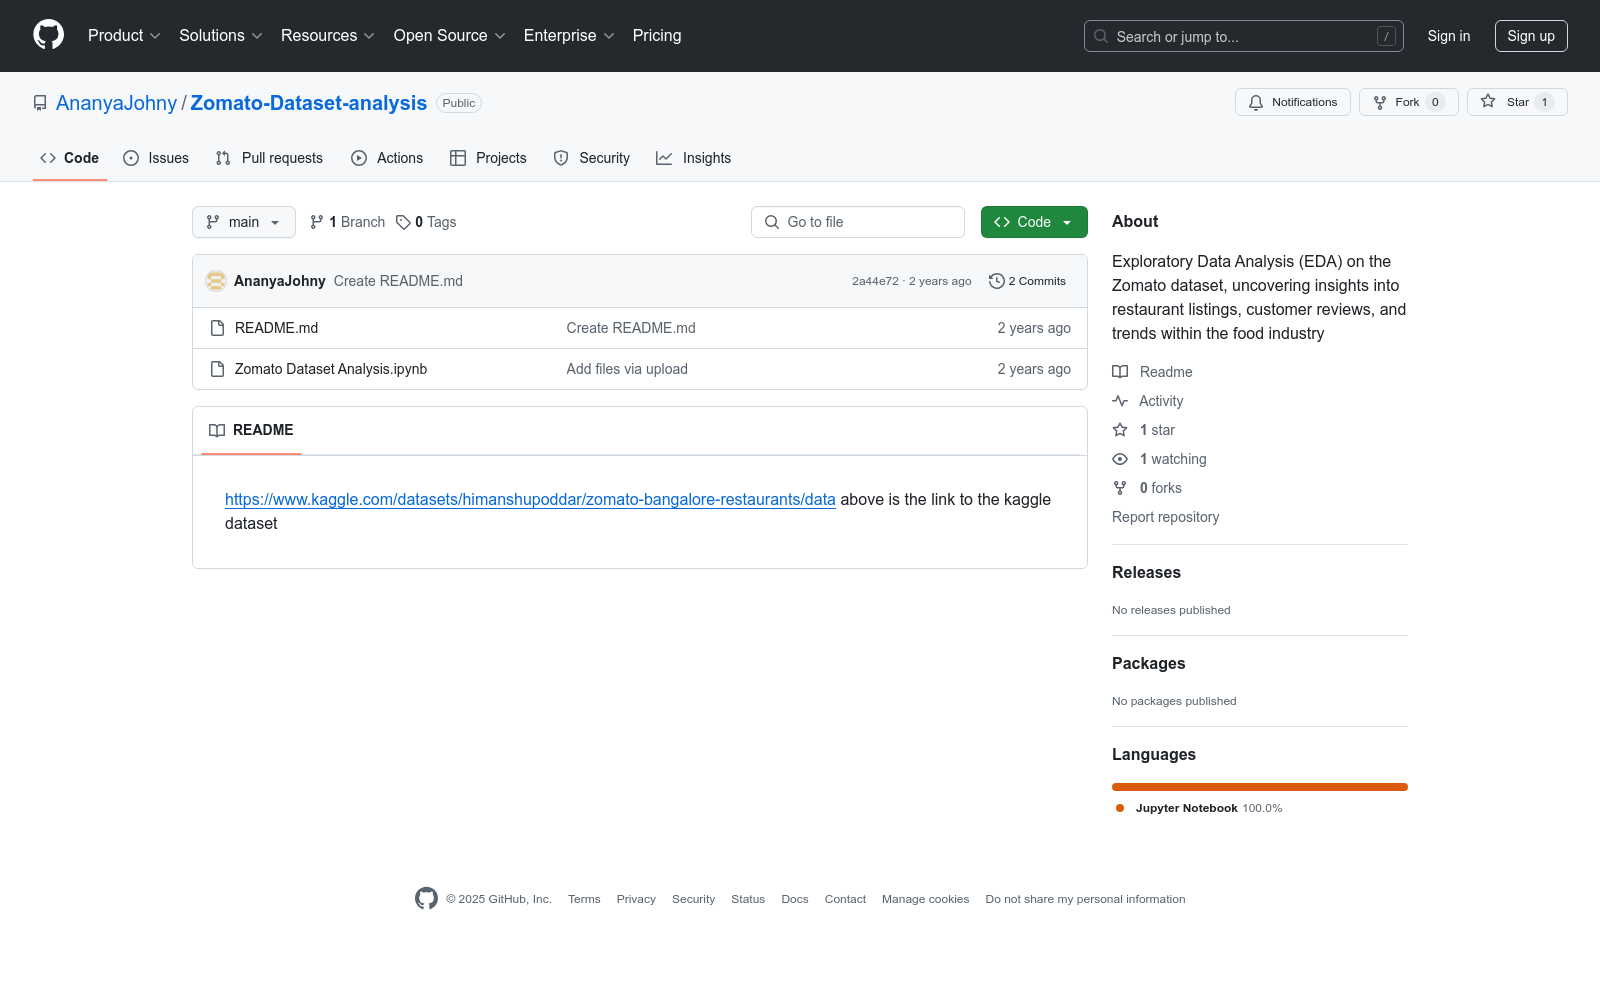
Task: Open the Releases section heading link
Action: tap(1146, 572)
